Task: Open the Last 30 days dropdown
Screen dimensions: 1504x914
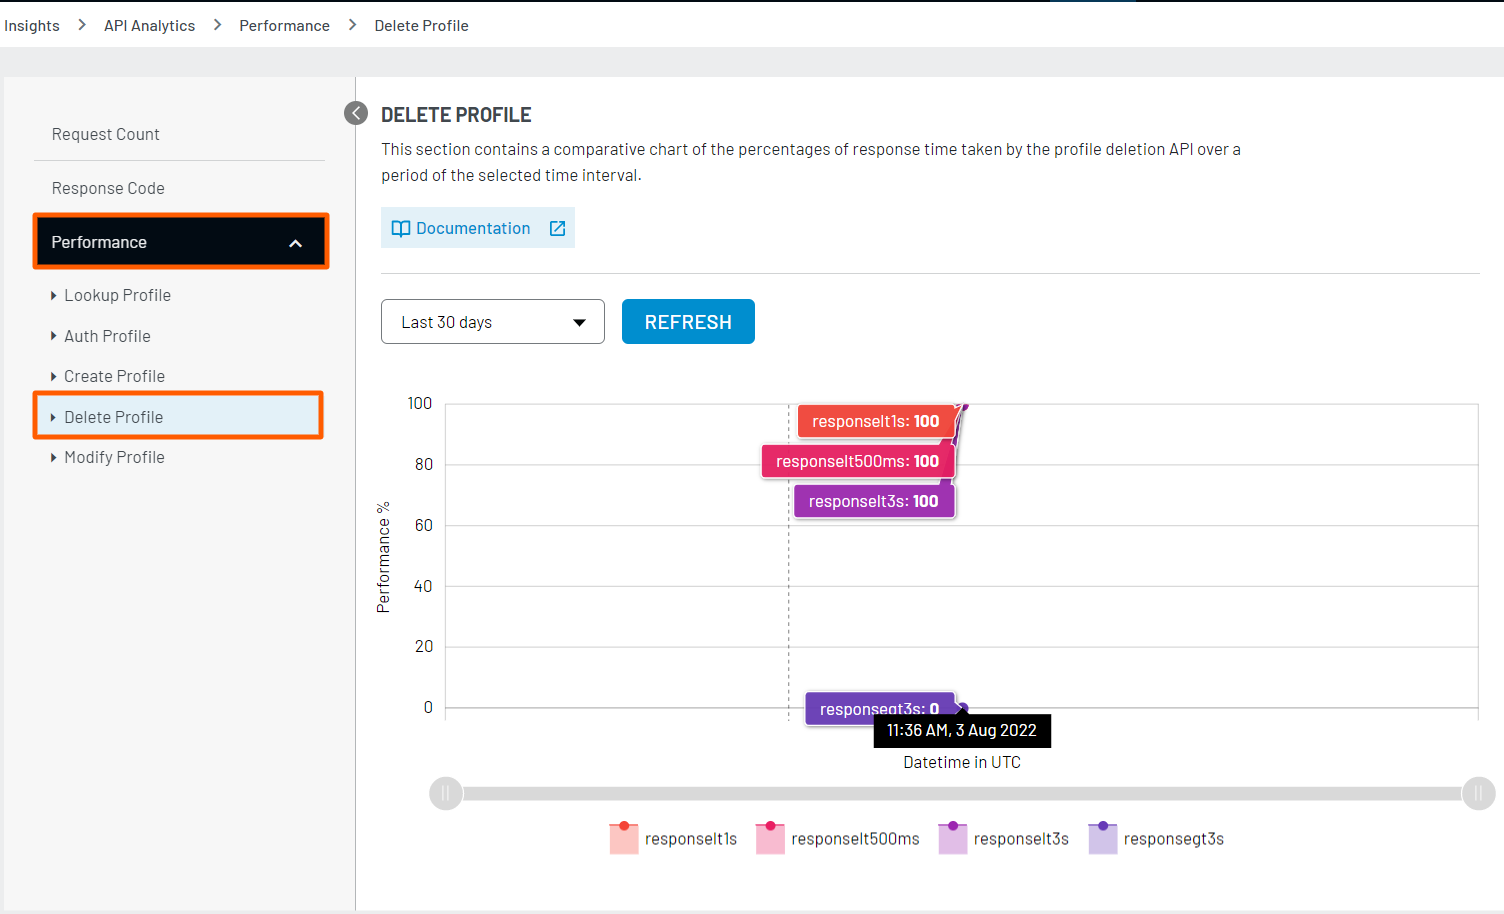Action: 492,322
